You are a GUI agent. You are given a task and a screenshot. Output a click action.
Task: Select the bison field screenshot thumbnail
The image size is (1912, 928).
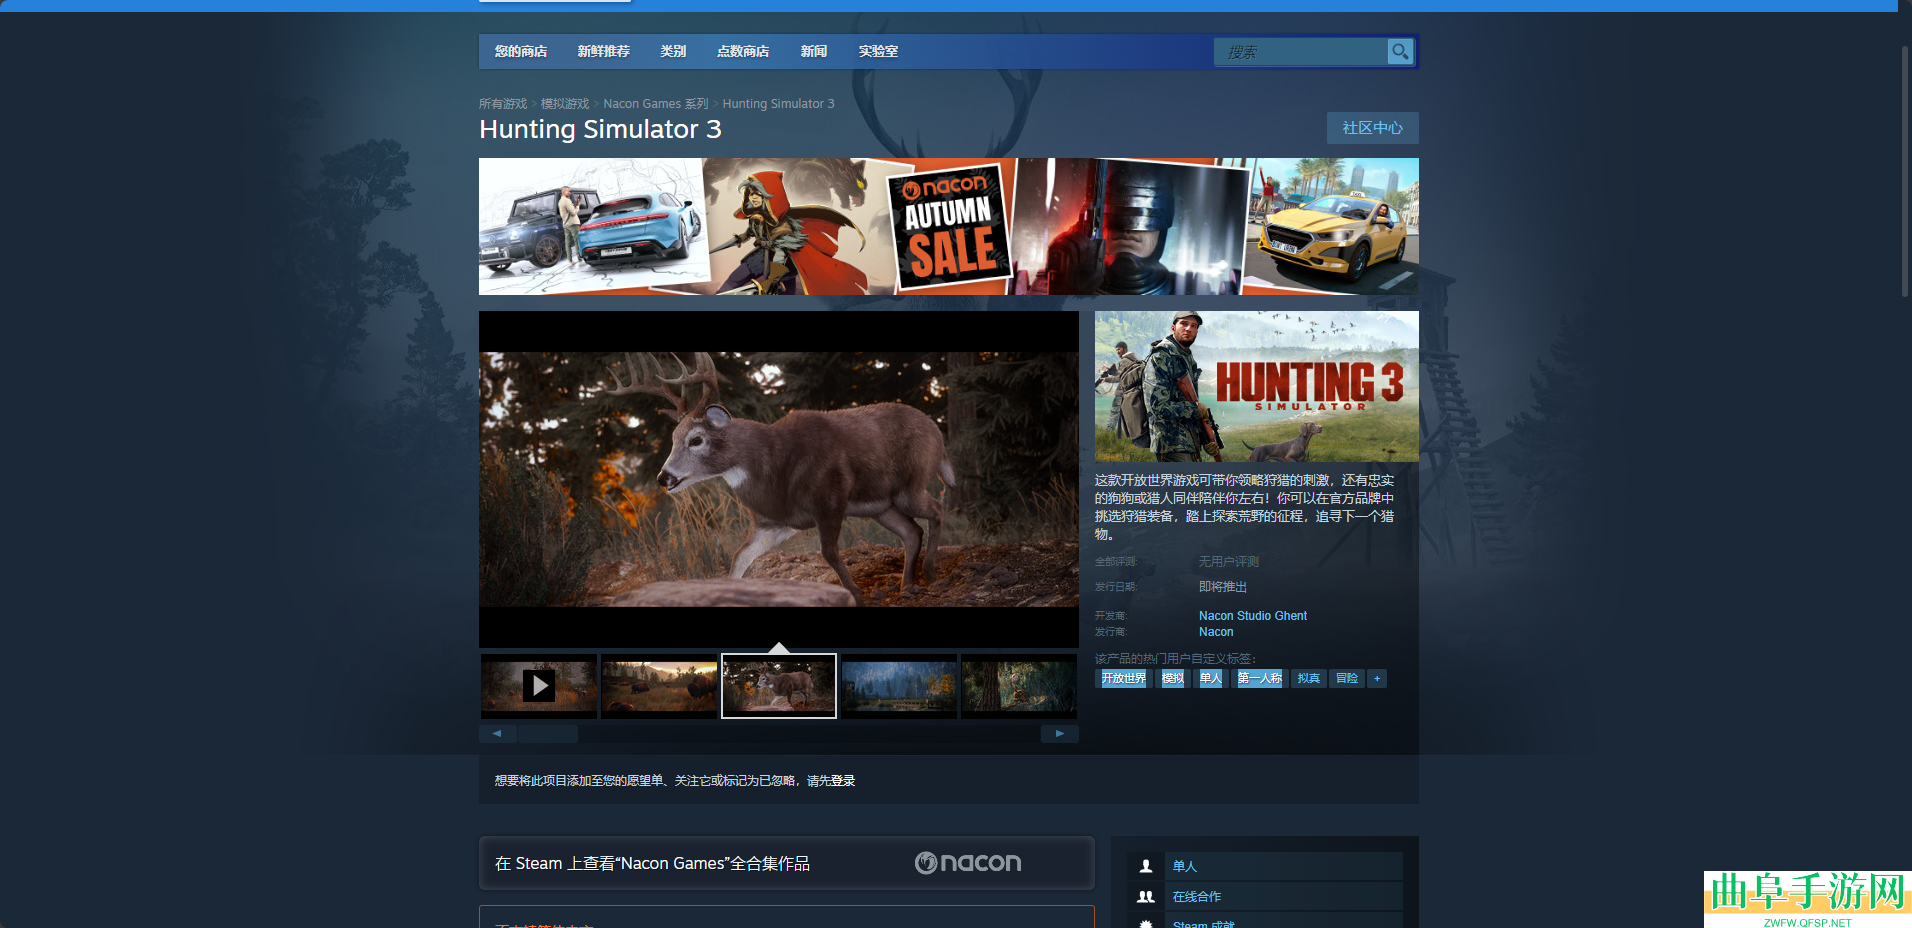[659, 685]
